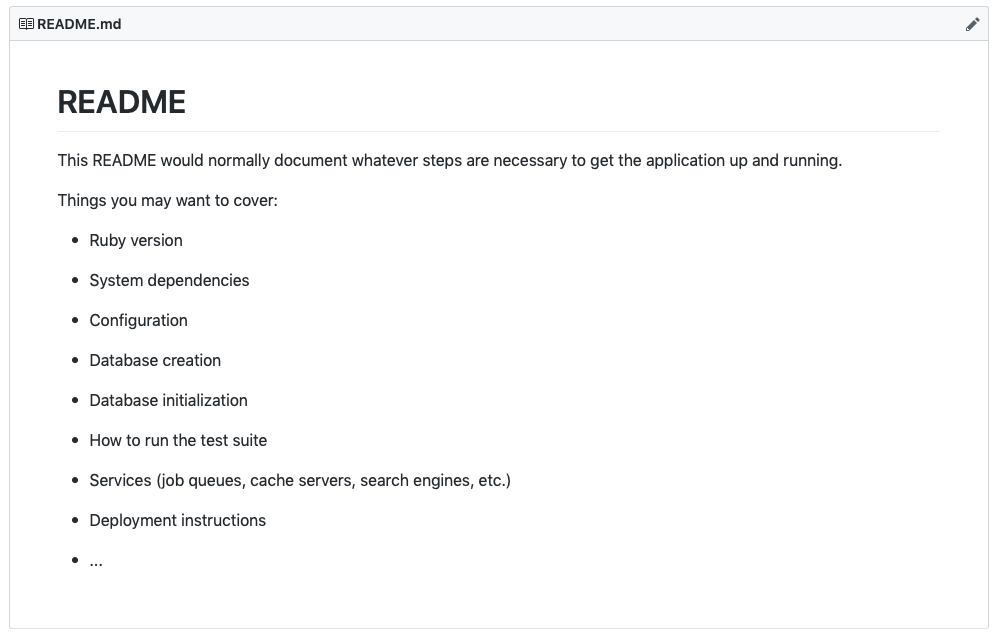Viewport: 997px width, 638px height.
Task: Select the "Ruby version" list item
Action: point(136,240)
